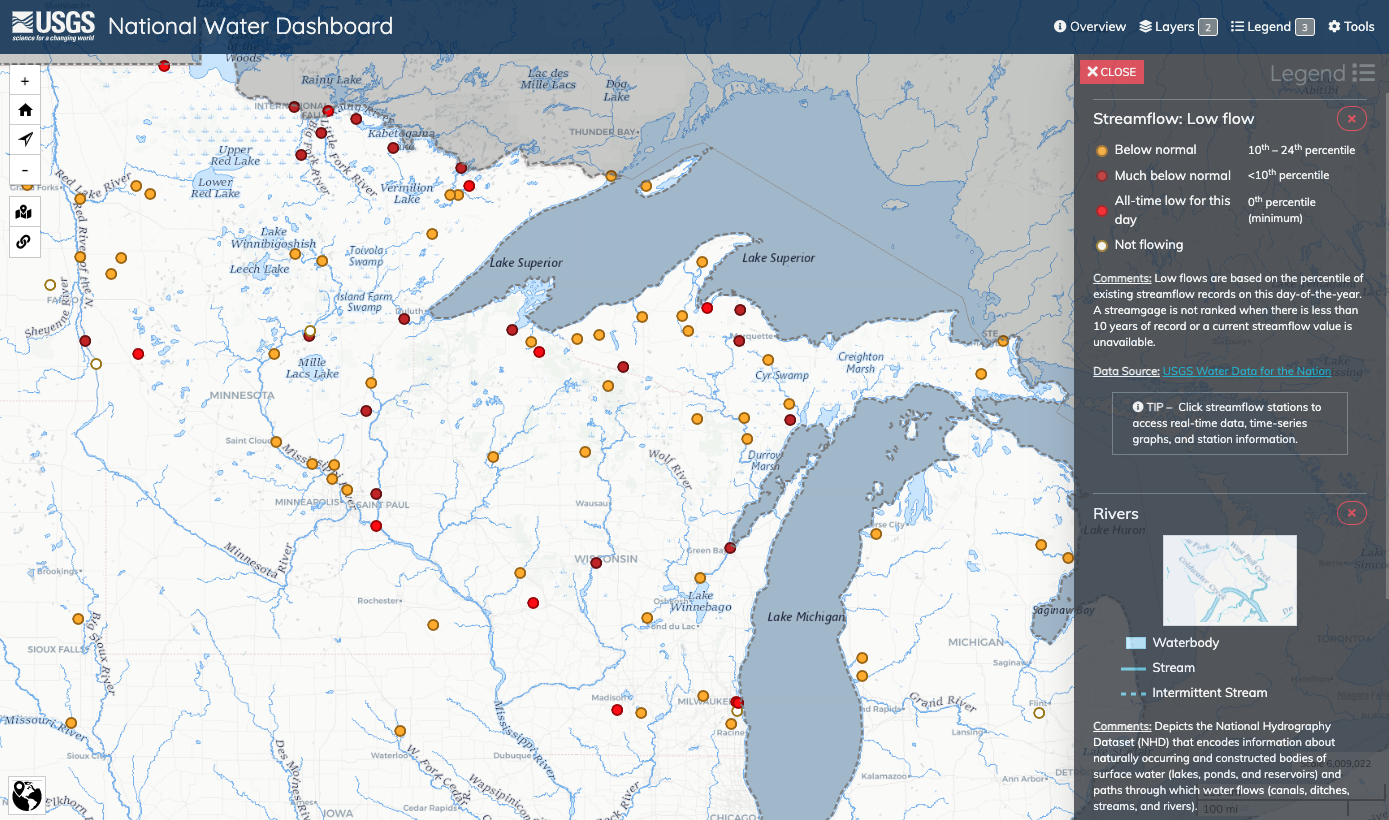Zoom out with the minus button
Image resolution: width=1389 pixels, height=820 pixels.
pyautogui.click(x=25, y=169)
